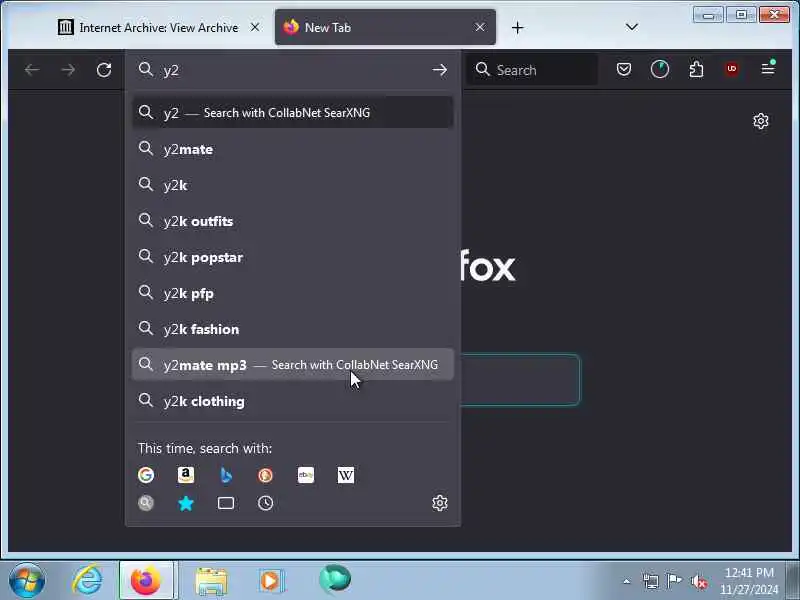Search in Bookmarks via star icon

[186, 503]
